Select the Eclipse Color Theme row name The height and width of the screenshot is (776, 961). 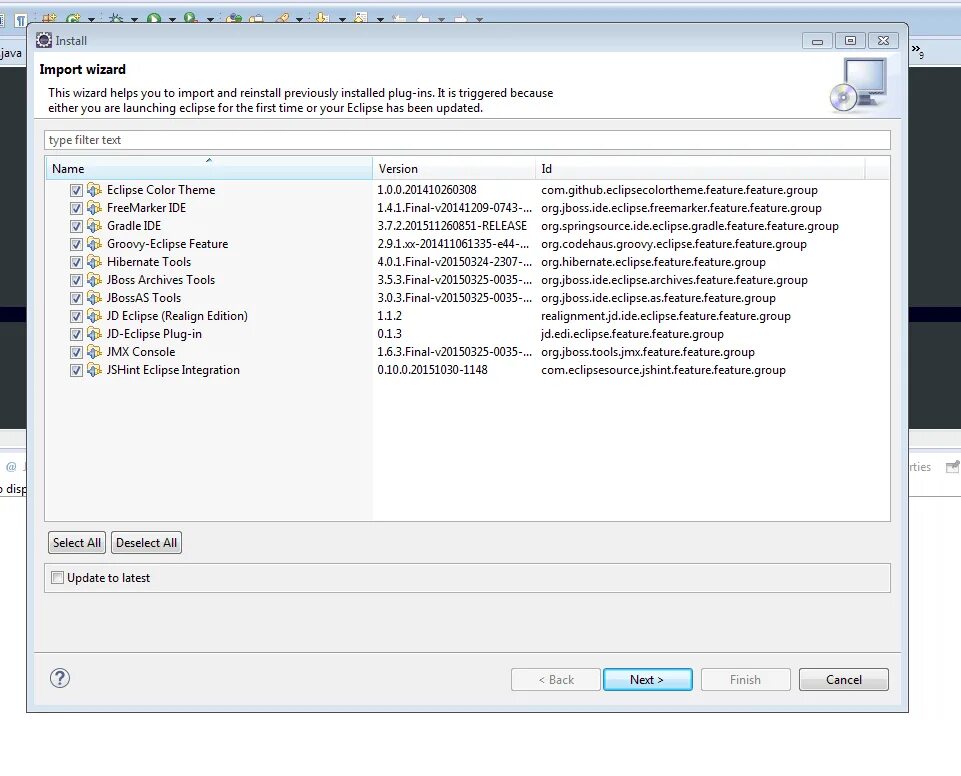(161, 190)
